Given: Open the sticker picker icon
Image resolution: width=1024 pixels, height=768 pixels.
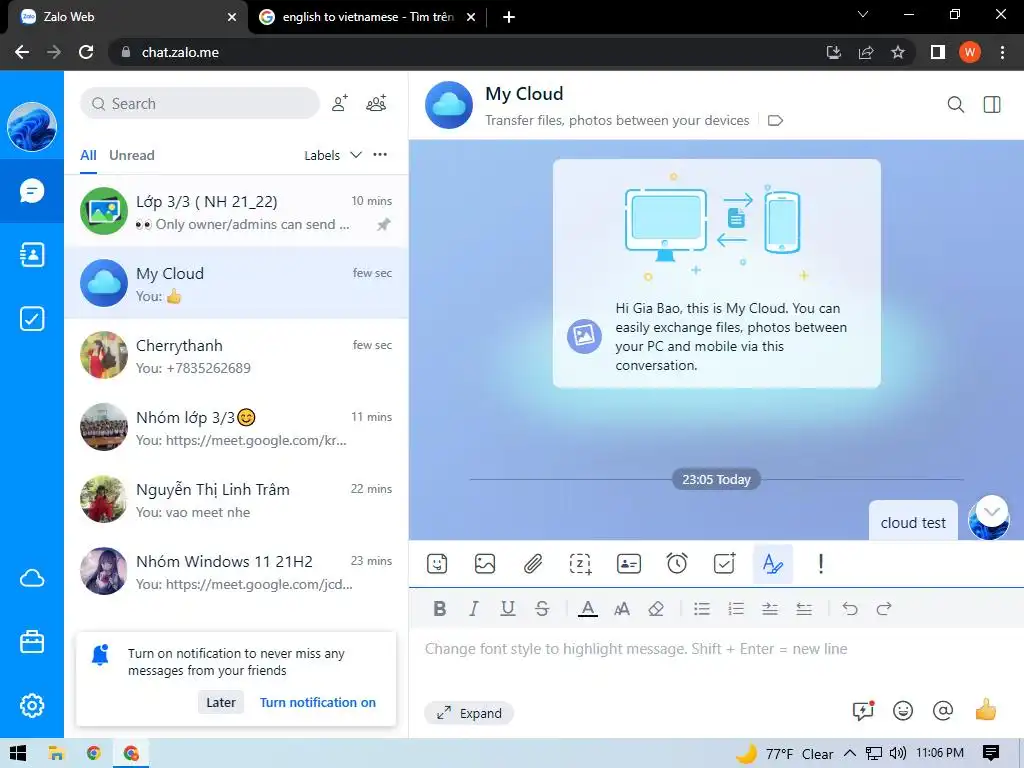Looking at the screenshot, I should 437,564.
